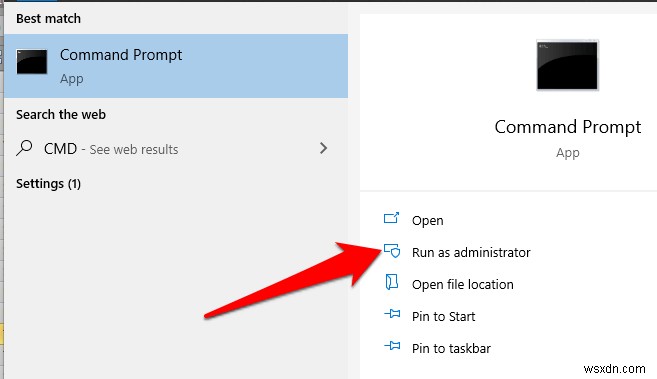Click the Command Prompt title in preview pane

[568, 127]
